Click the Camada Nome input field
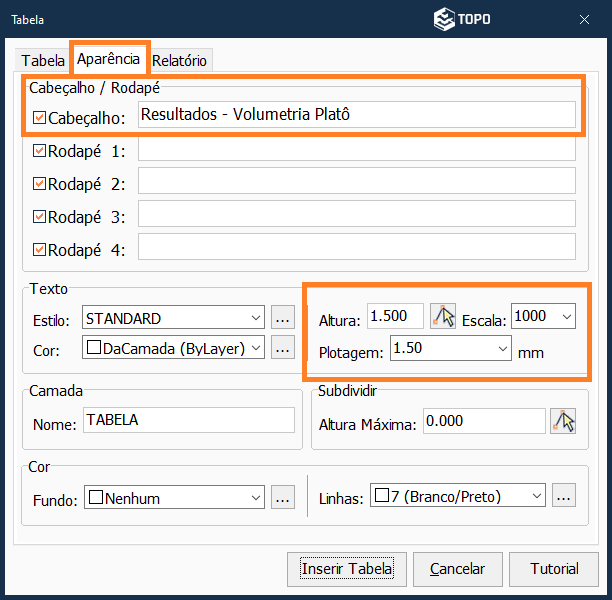Viewport: 612px width, 600px height. click(188, 421)
